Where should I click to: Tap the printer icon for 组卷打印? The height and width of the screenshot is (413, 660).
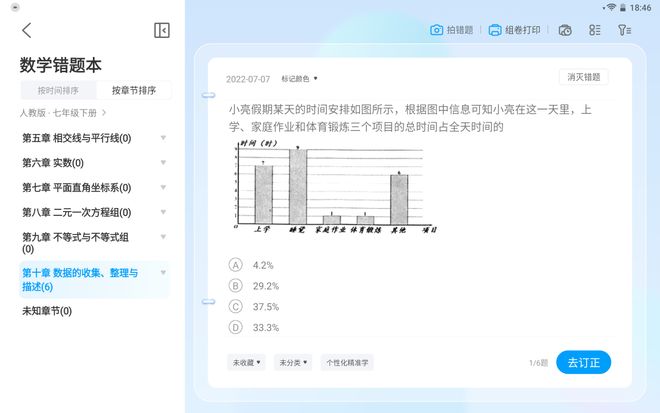point(495,30)
